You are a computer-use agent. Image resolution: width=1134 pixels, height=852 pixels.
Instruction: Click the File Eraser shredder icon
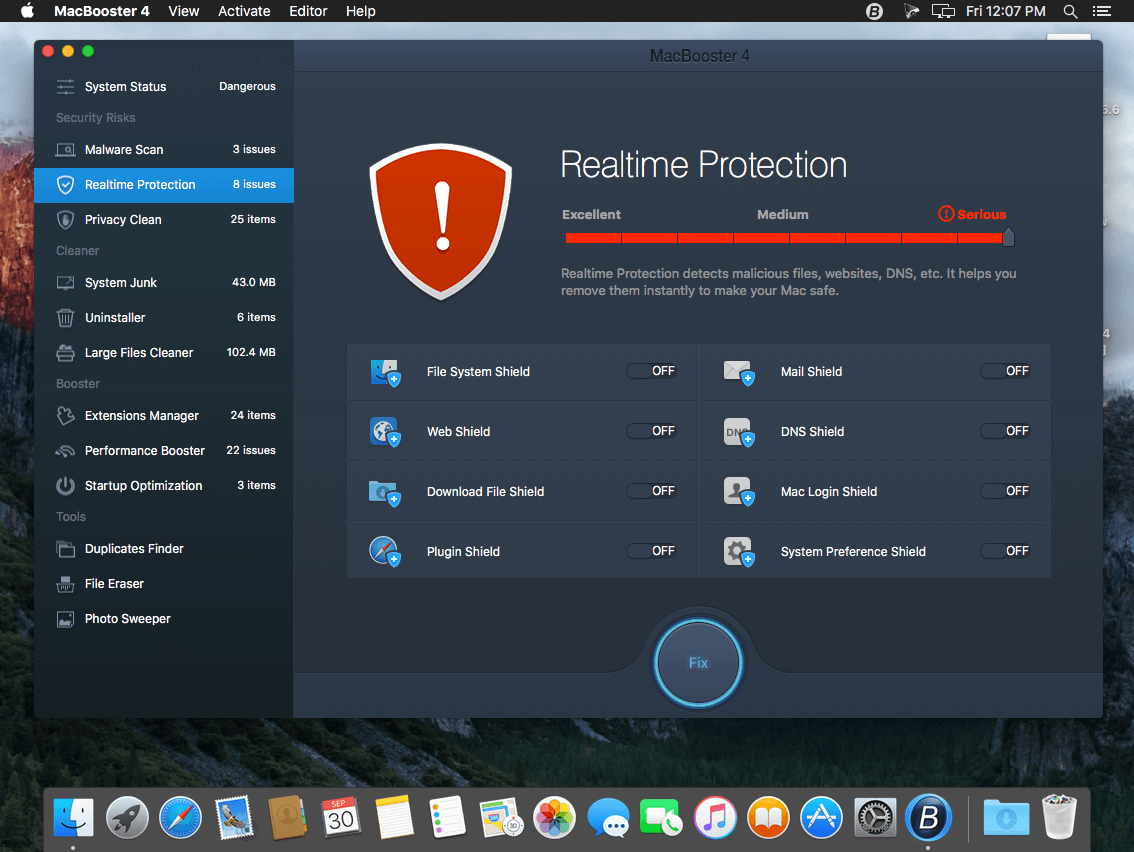[65, 584]
